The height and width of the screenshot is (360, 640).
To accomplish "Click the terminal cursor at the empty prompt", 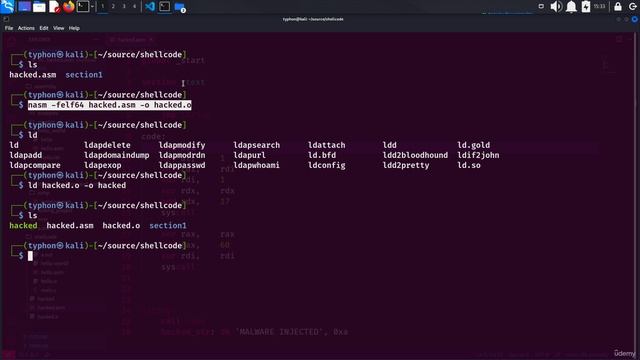I will pyautogui.click(x=30, y=256).
